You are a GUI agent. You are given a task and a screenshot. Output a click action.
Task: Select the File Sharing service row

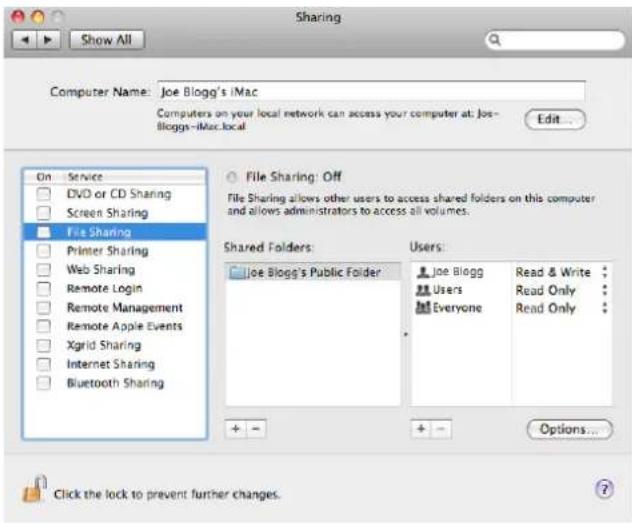(x=115, y=232)
